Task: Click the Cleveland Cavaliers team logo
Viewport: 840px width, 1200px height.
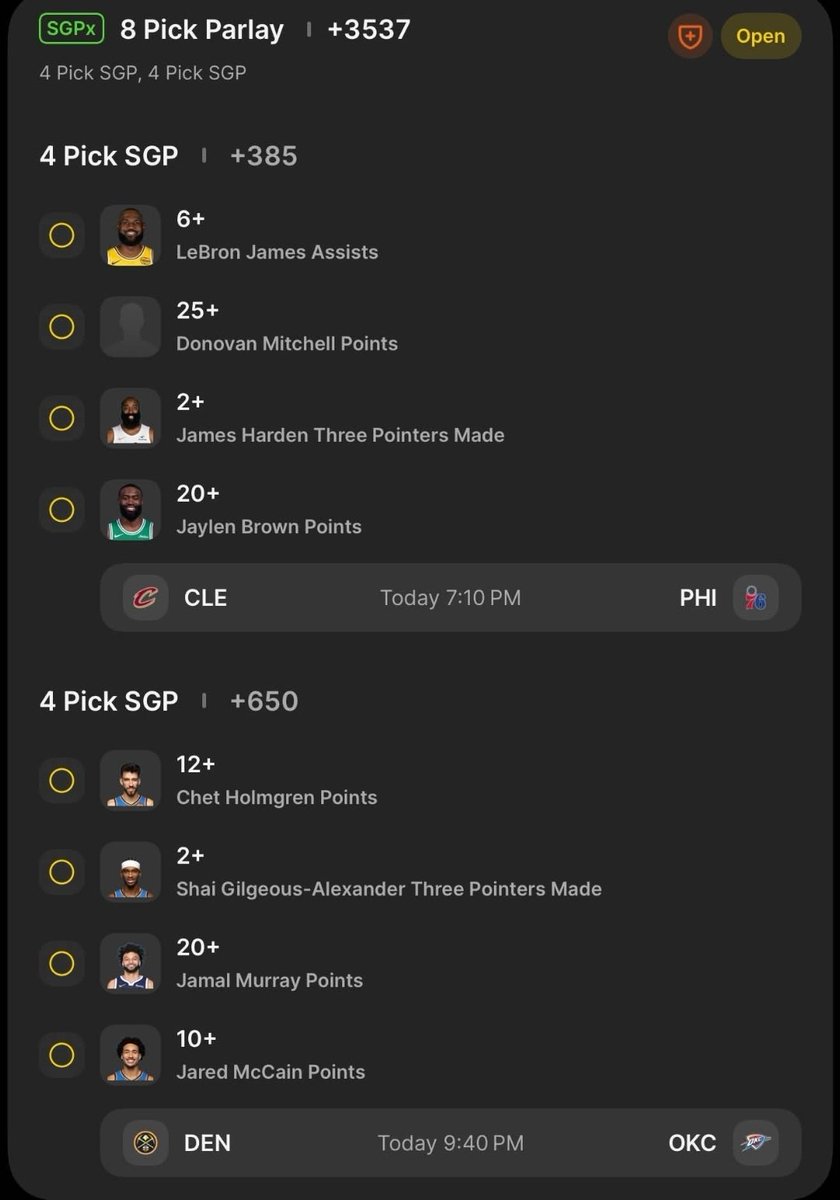Action: (x=146, y=598)
